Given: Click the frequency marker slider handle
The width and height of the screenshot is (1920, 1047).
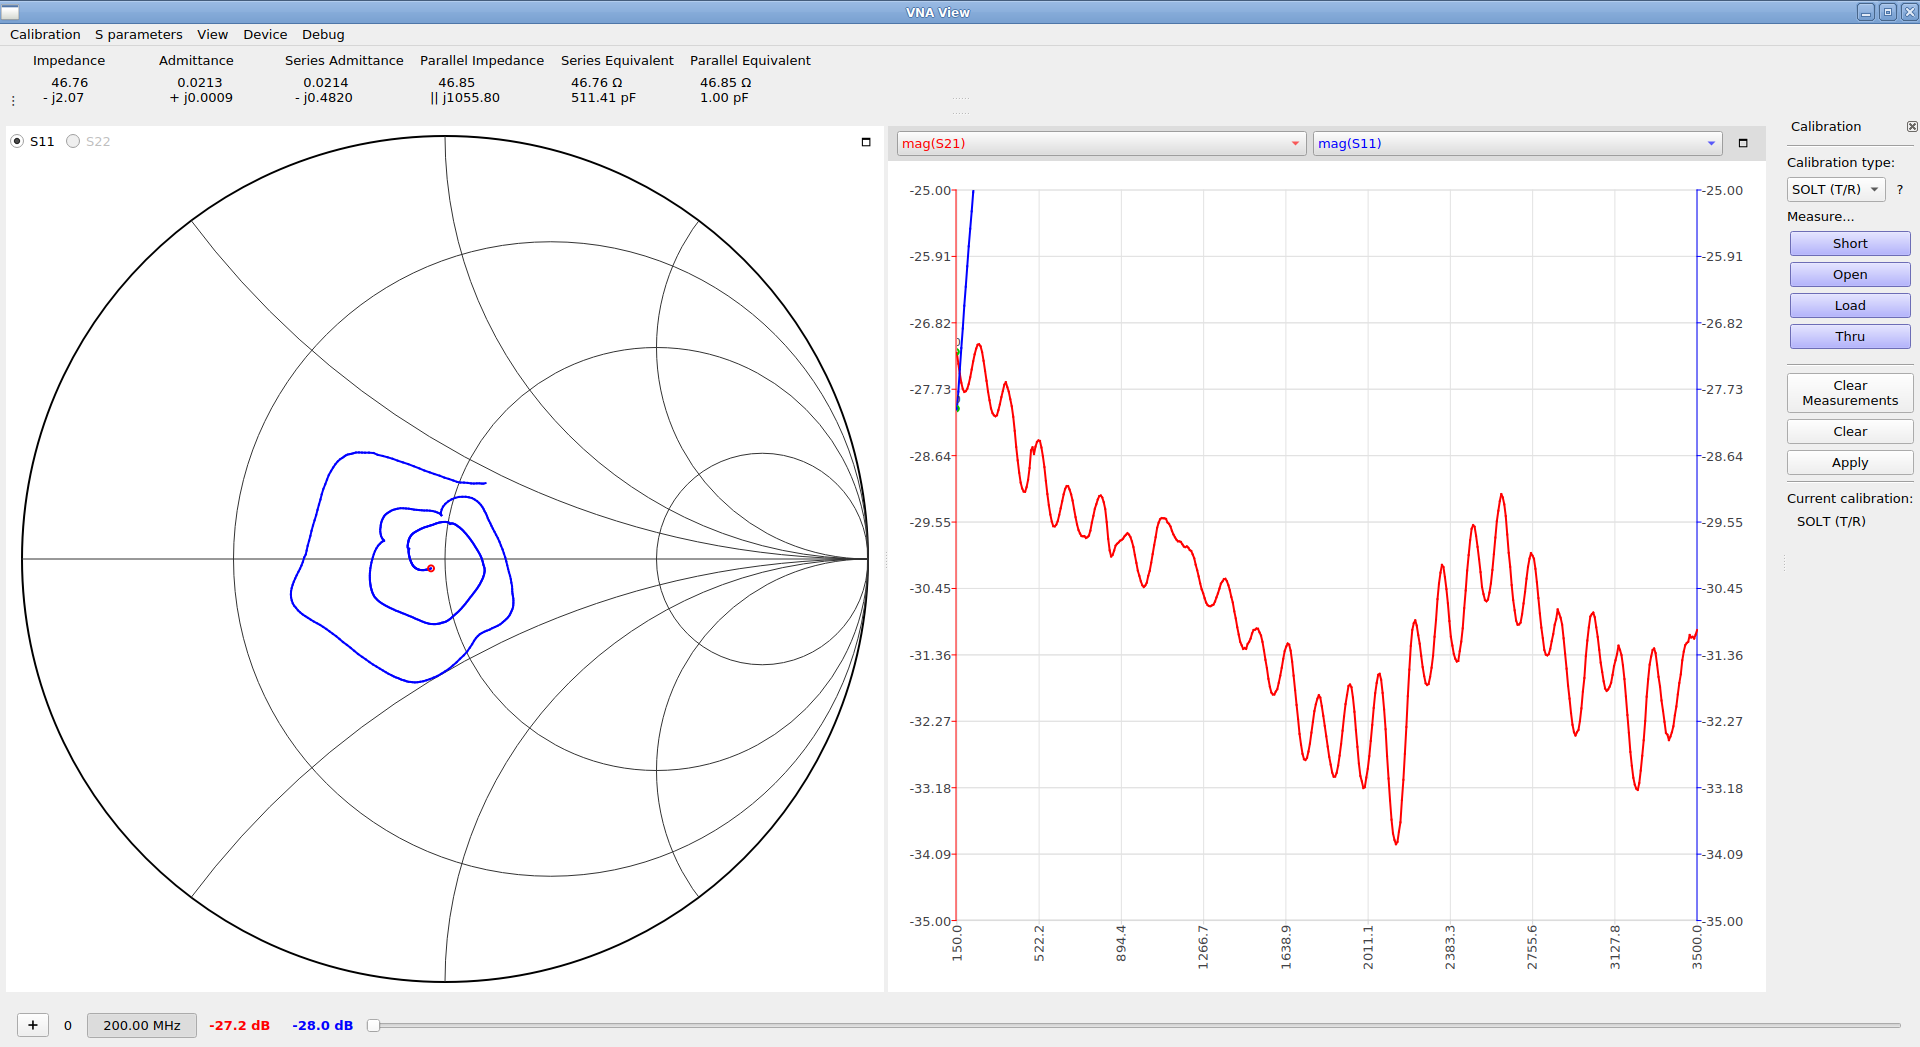Looking at the screenshot, I should coord(373,1025).
